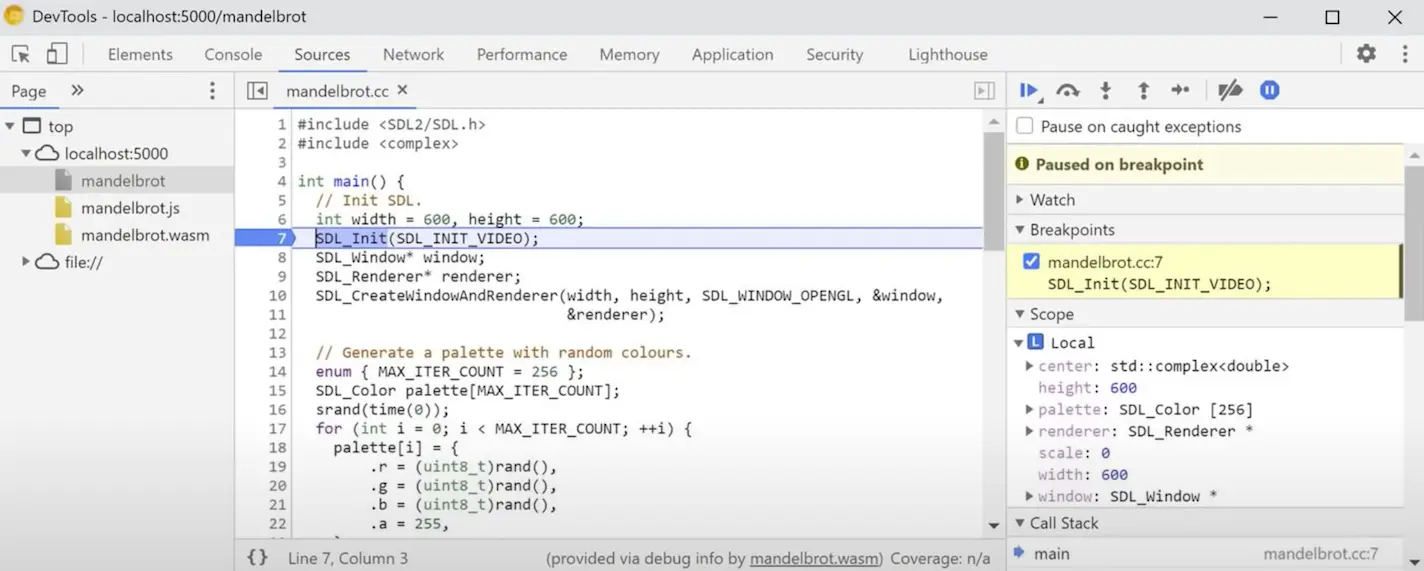1424x571 pixels.
Task: Hide the debugger sidebar icon
Action: click(984, 91)
